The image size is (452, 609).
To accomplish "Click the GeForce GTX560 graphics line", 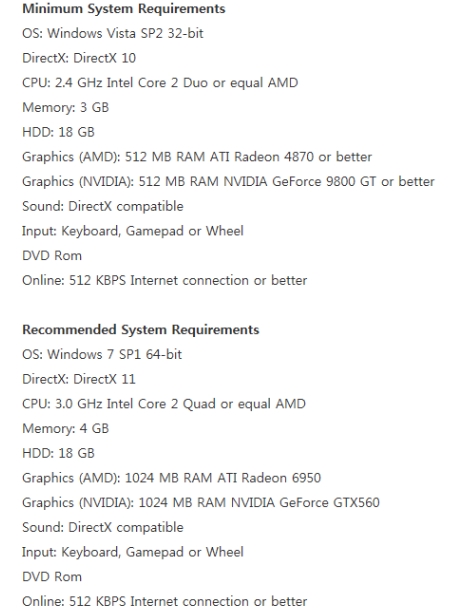I will pyautogui.click(x=201, y=503).
